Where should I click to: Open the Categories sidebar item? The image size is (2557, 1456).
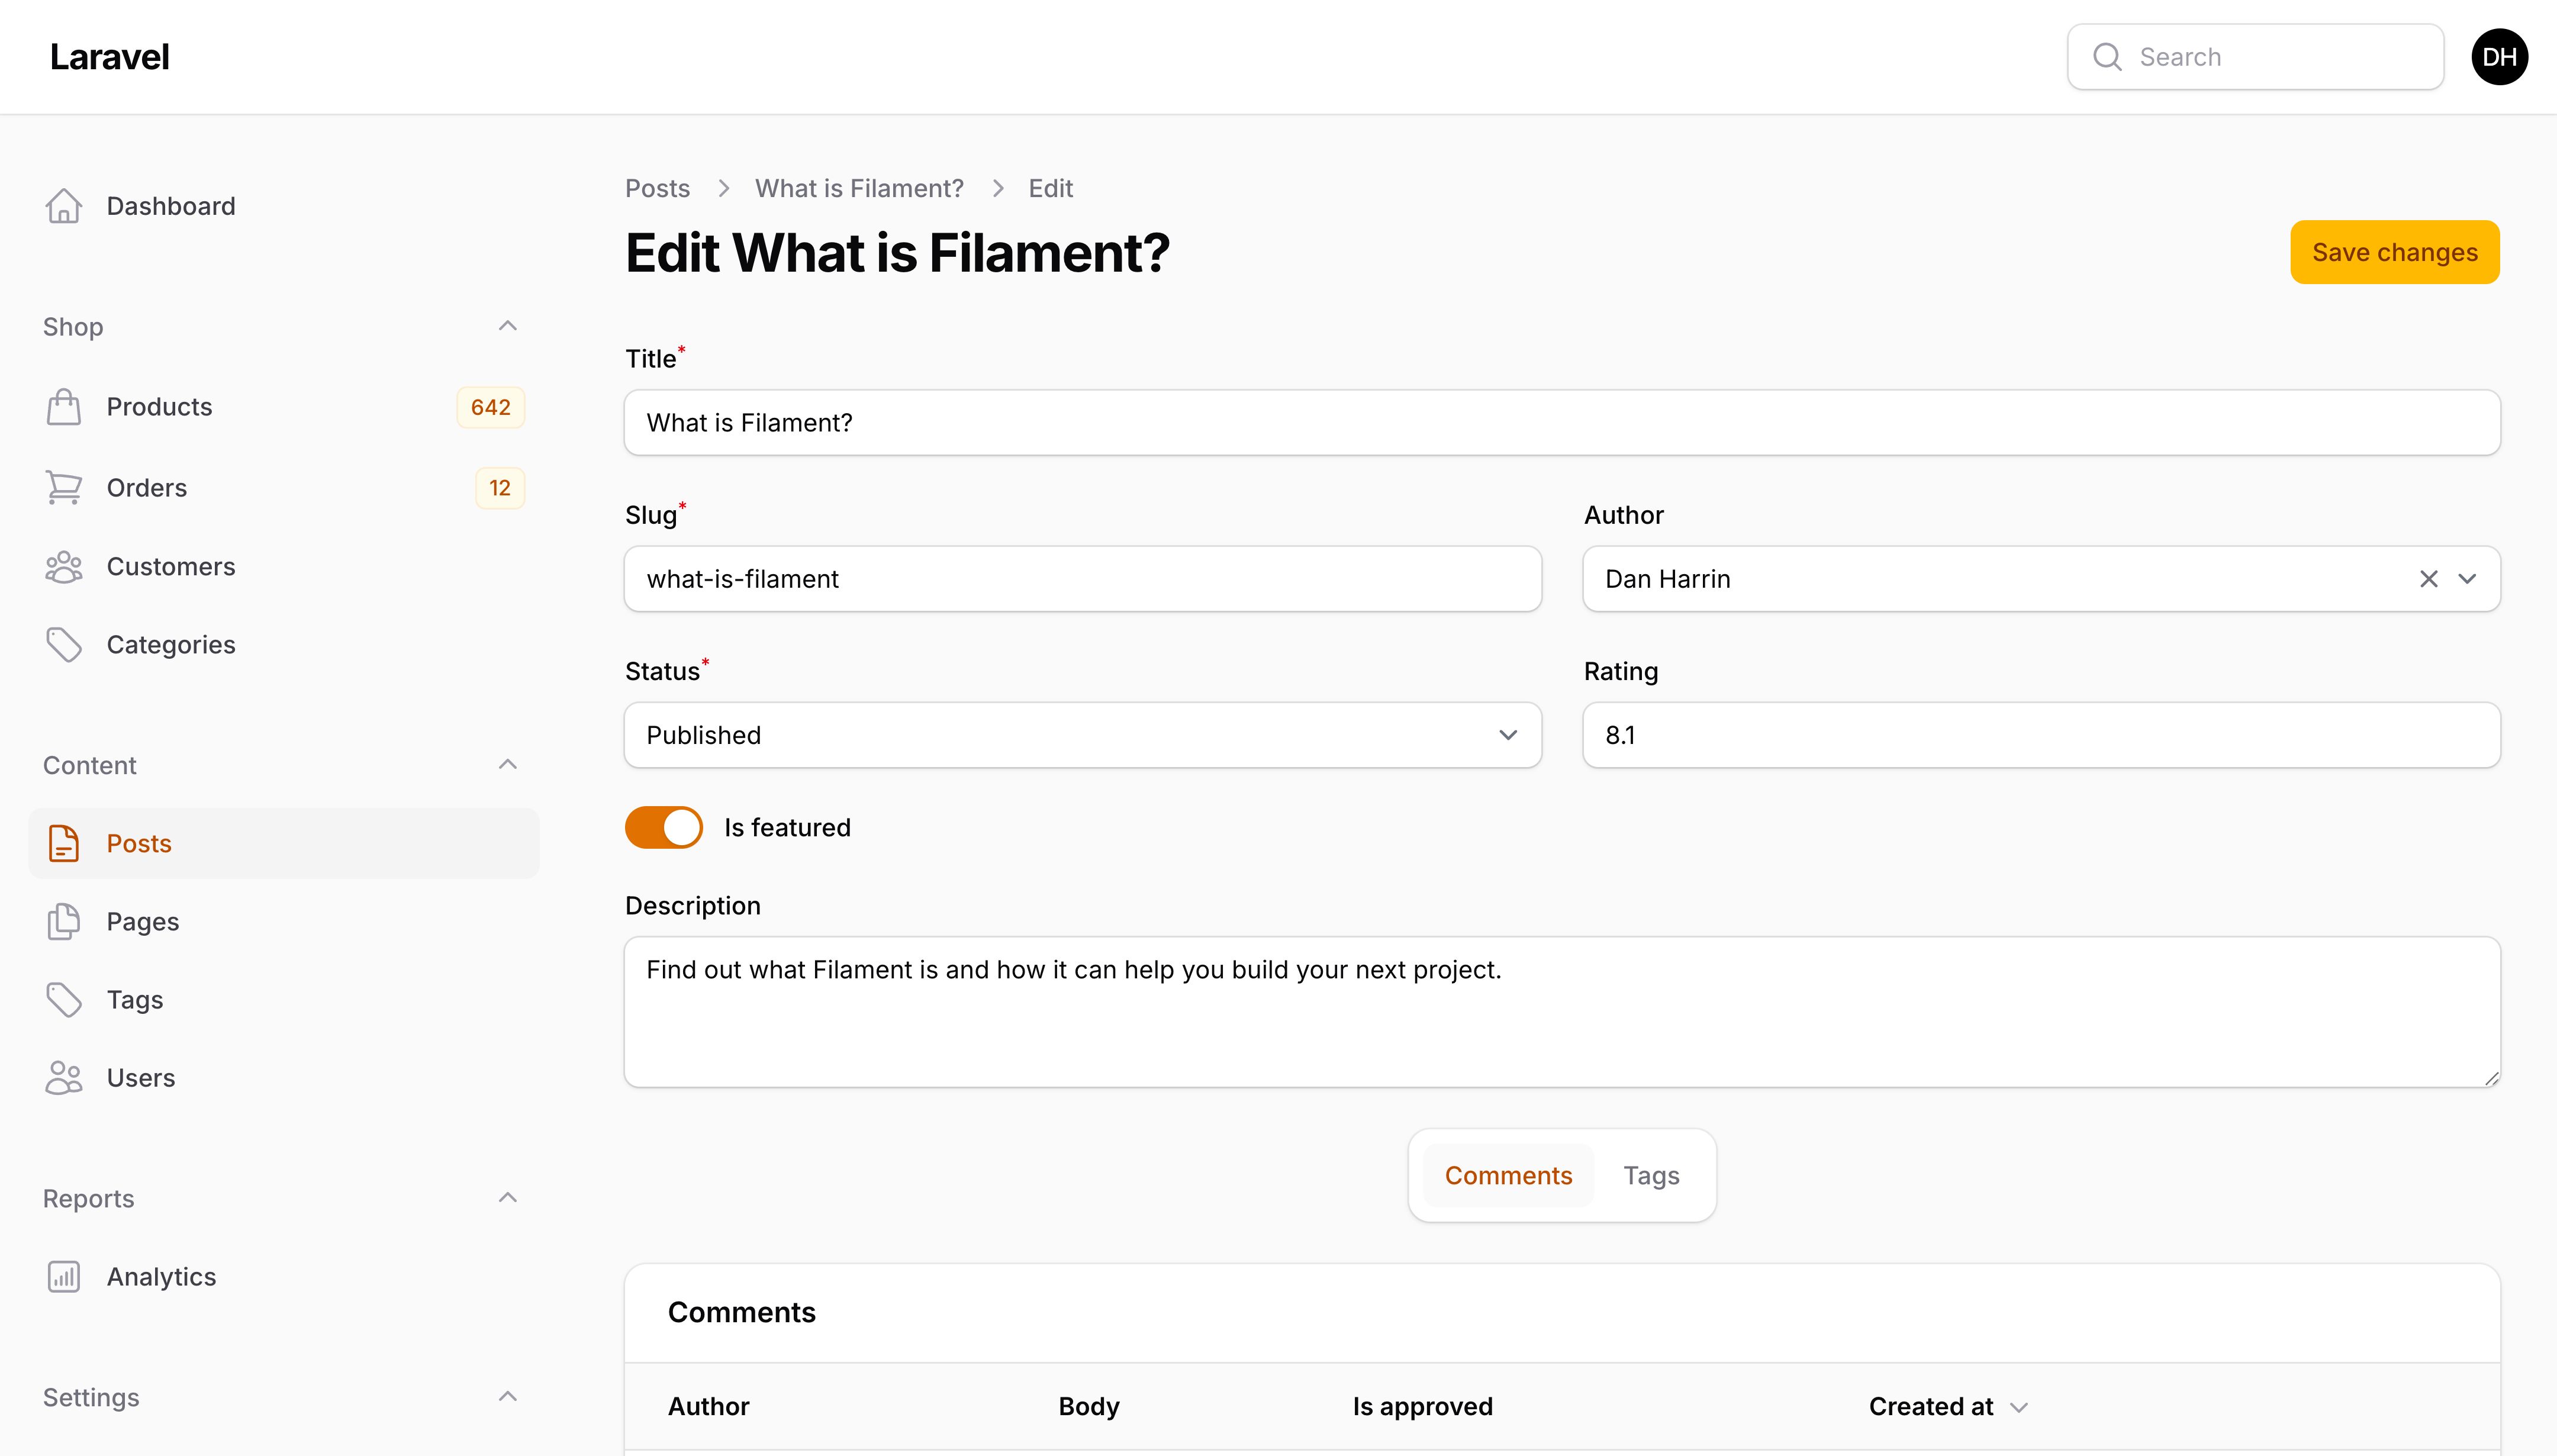284,645
